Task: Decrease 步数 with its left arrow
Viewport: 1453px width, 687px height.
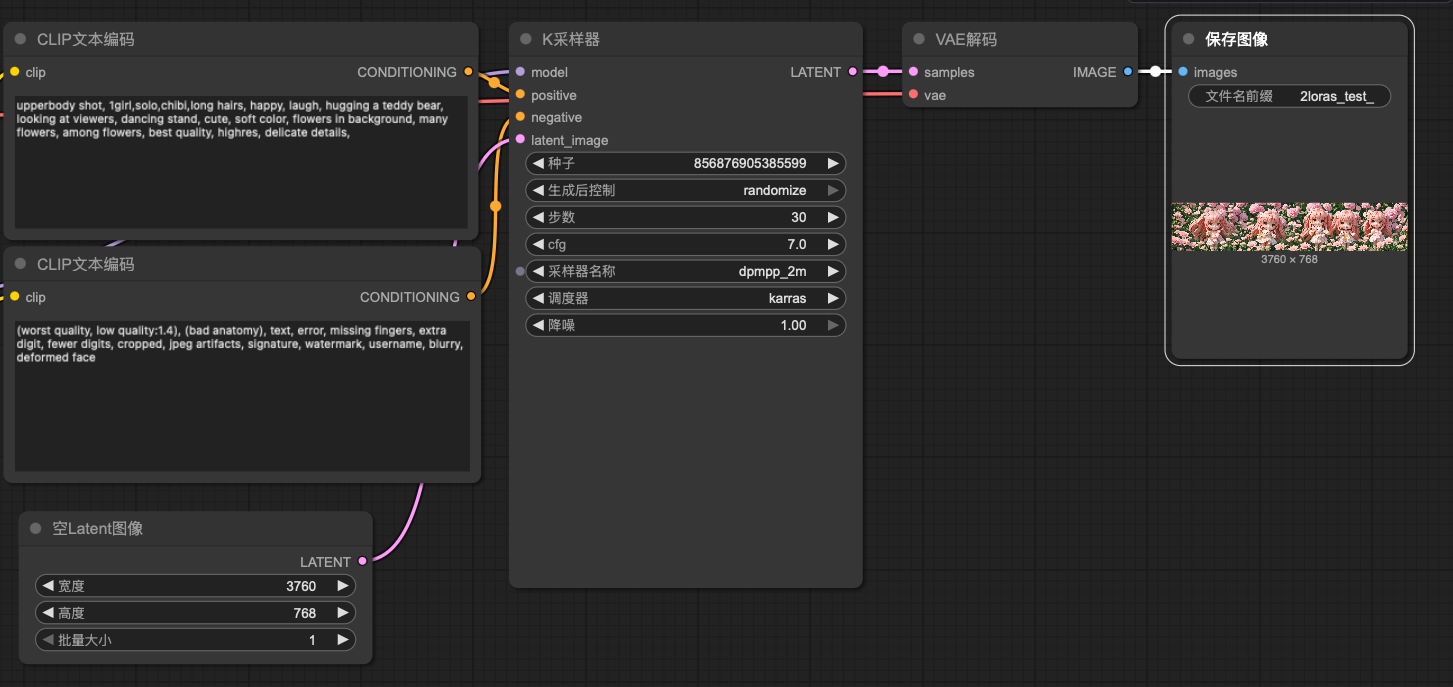Action: tap(538, 217)
